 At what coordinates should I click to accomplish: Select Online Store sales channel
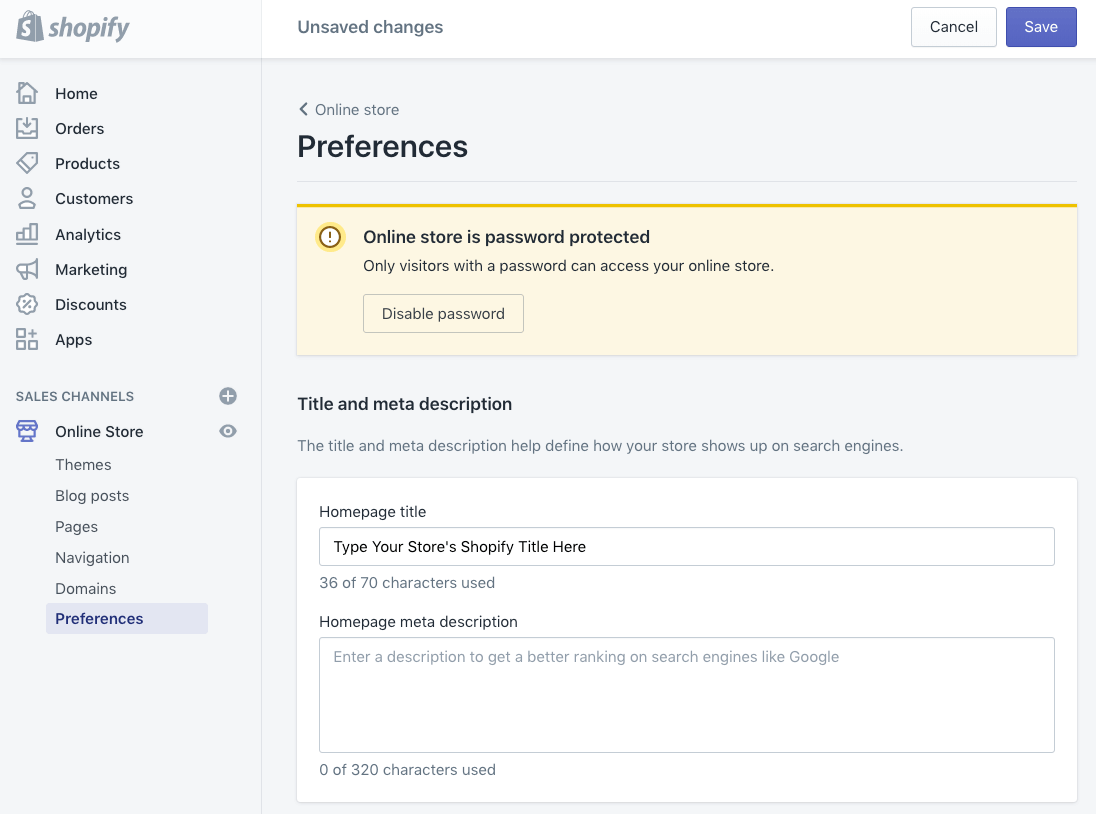coord(99,432)
